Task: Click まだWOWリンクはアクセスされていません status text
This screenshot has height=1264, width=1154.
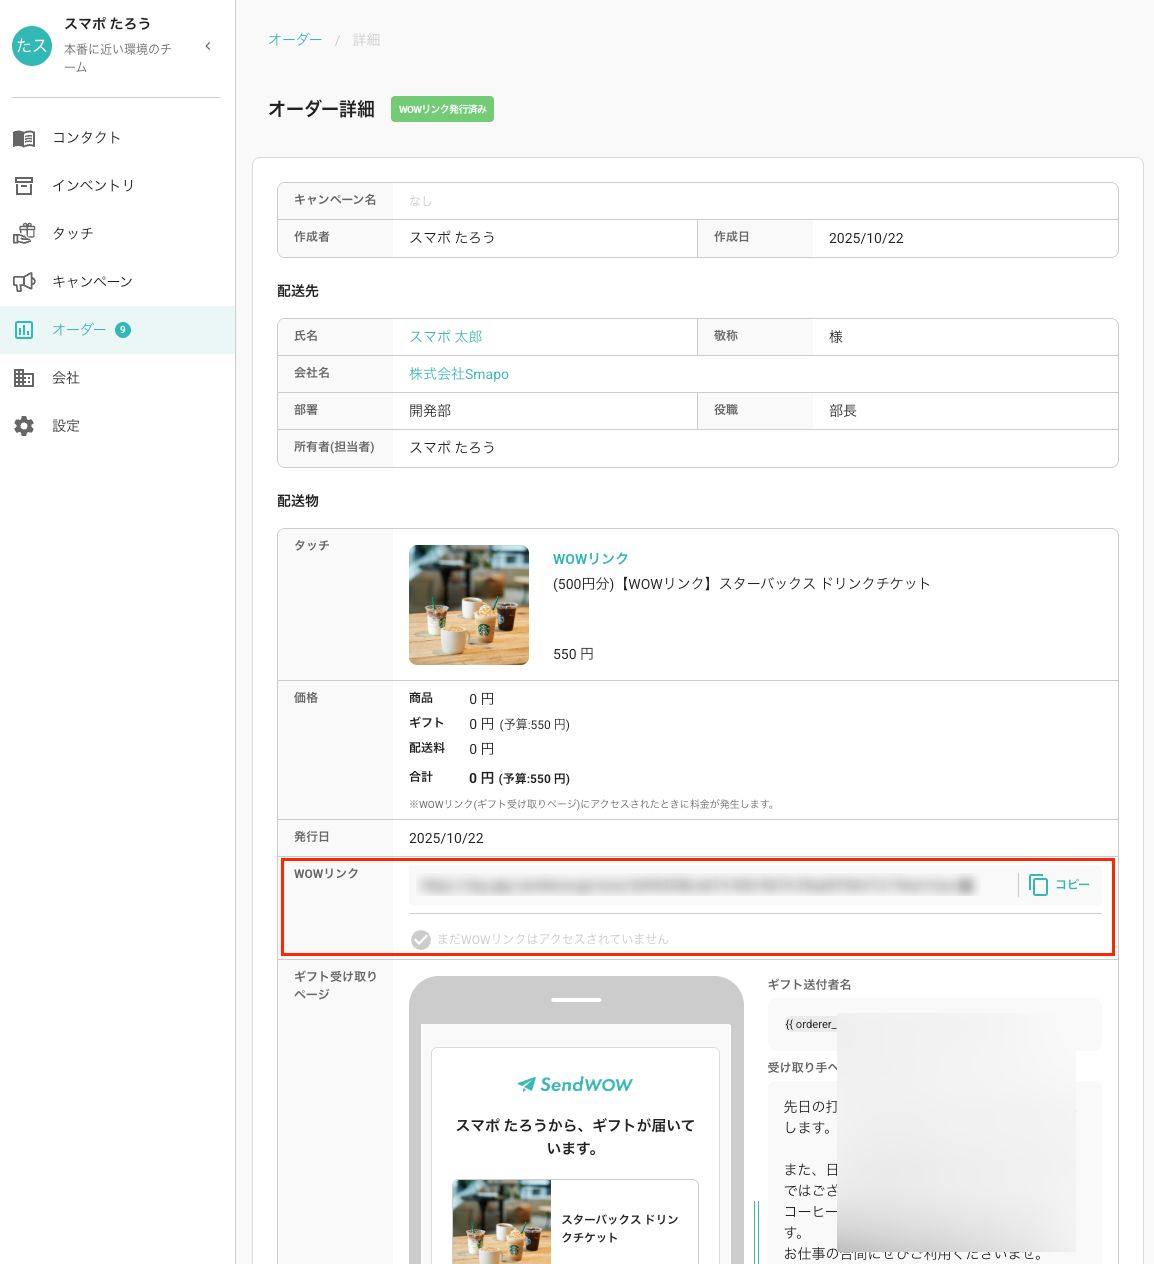Action: [x=553, y=939]
